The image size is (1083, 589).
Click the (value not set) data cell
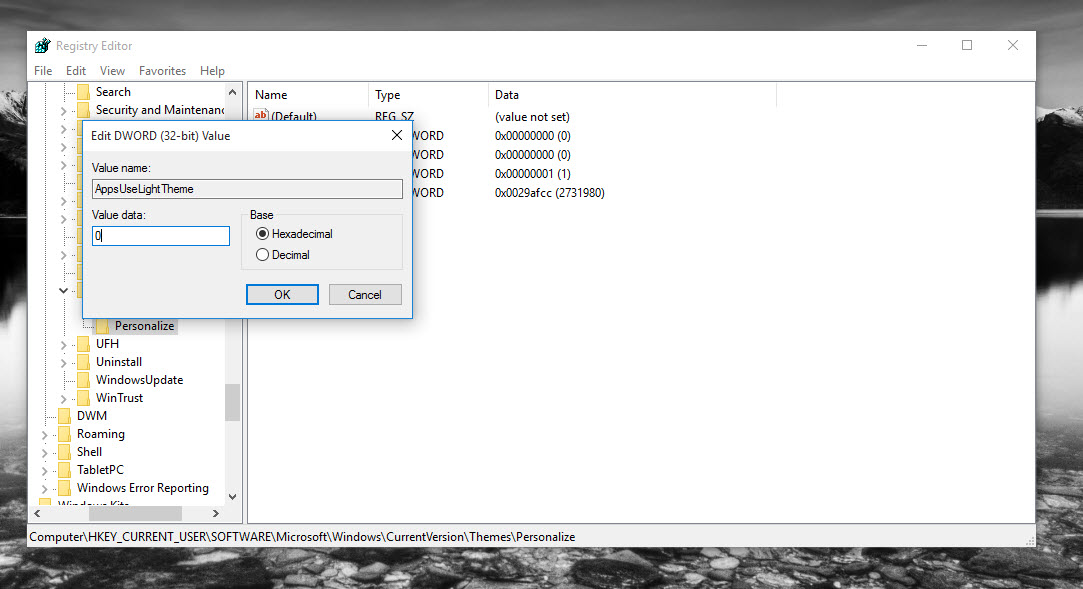pos(532,117)
